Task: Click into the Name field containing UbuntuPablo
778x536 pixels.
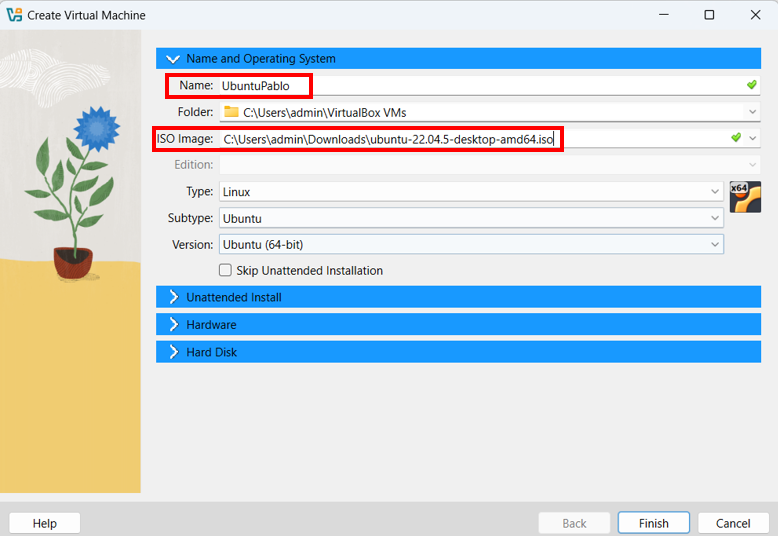Action: click(480, 86)
